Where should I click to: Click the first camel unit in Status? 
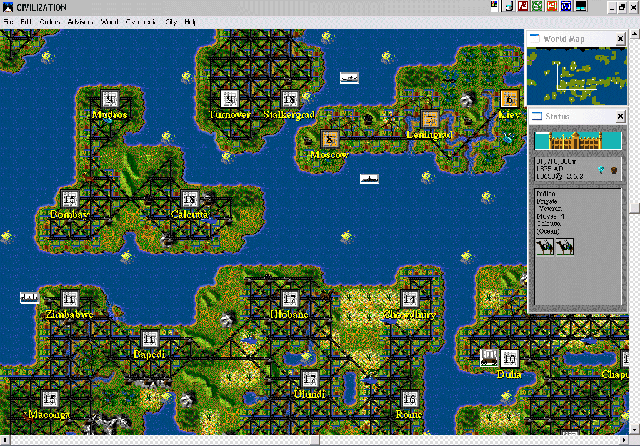point(545,247)
